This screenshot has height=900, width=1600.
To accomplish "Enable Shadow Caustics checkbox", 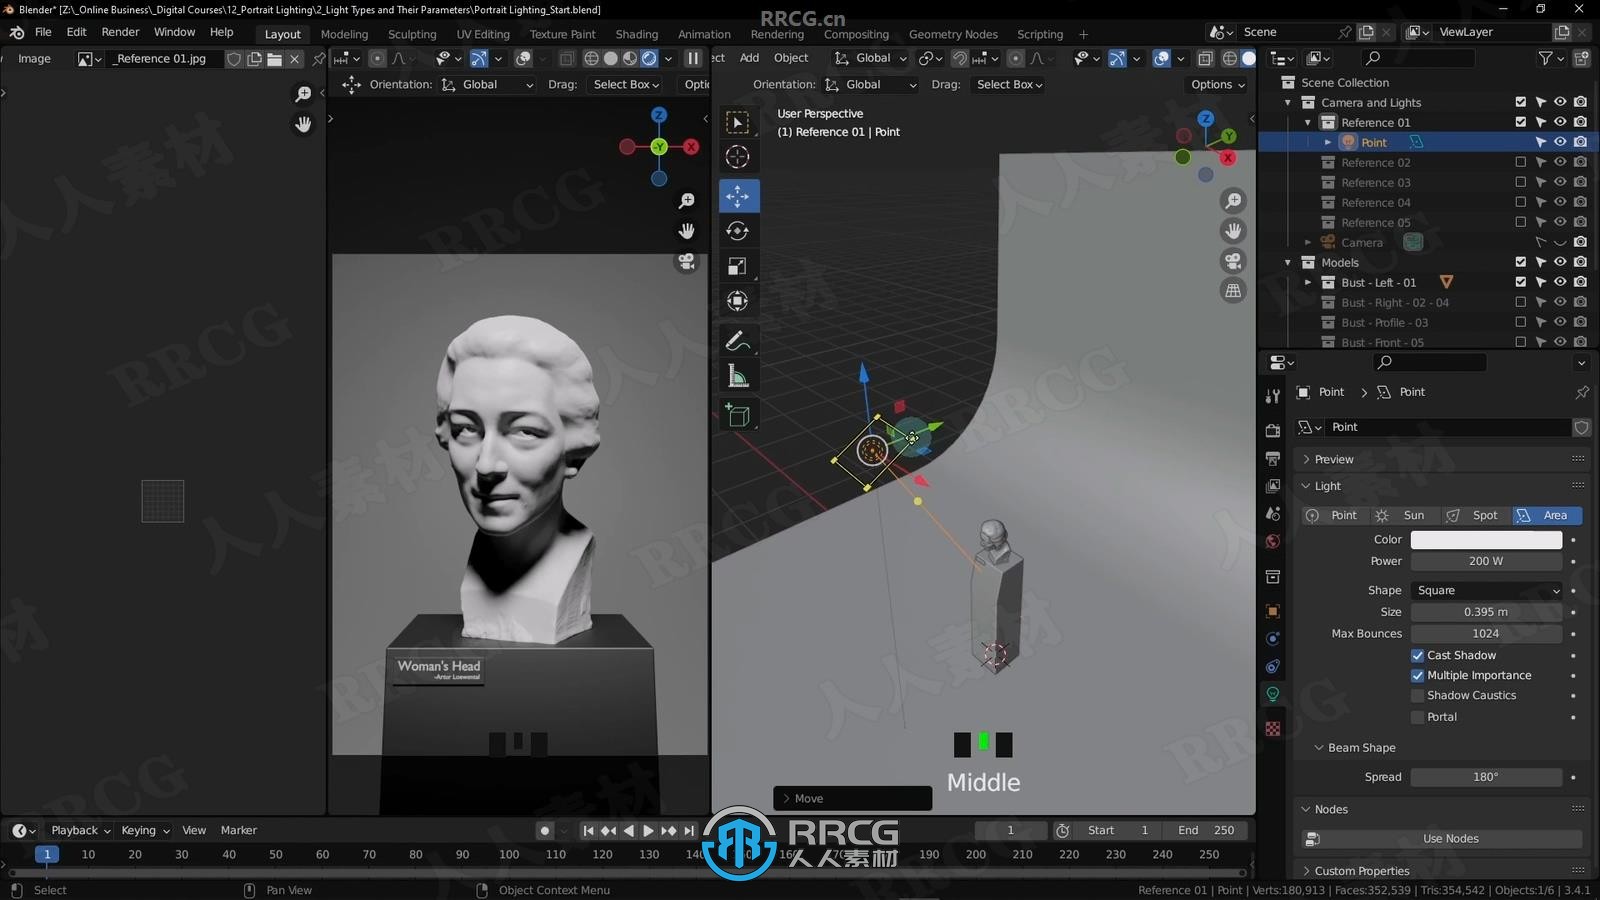I will [1417, 696].
